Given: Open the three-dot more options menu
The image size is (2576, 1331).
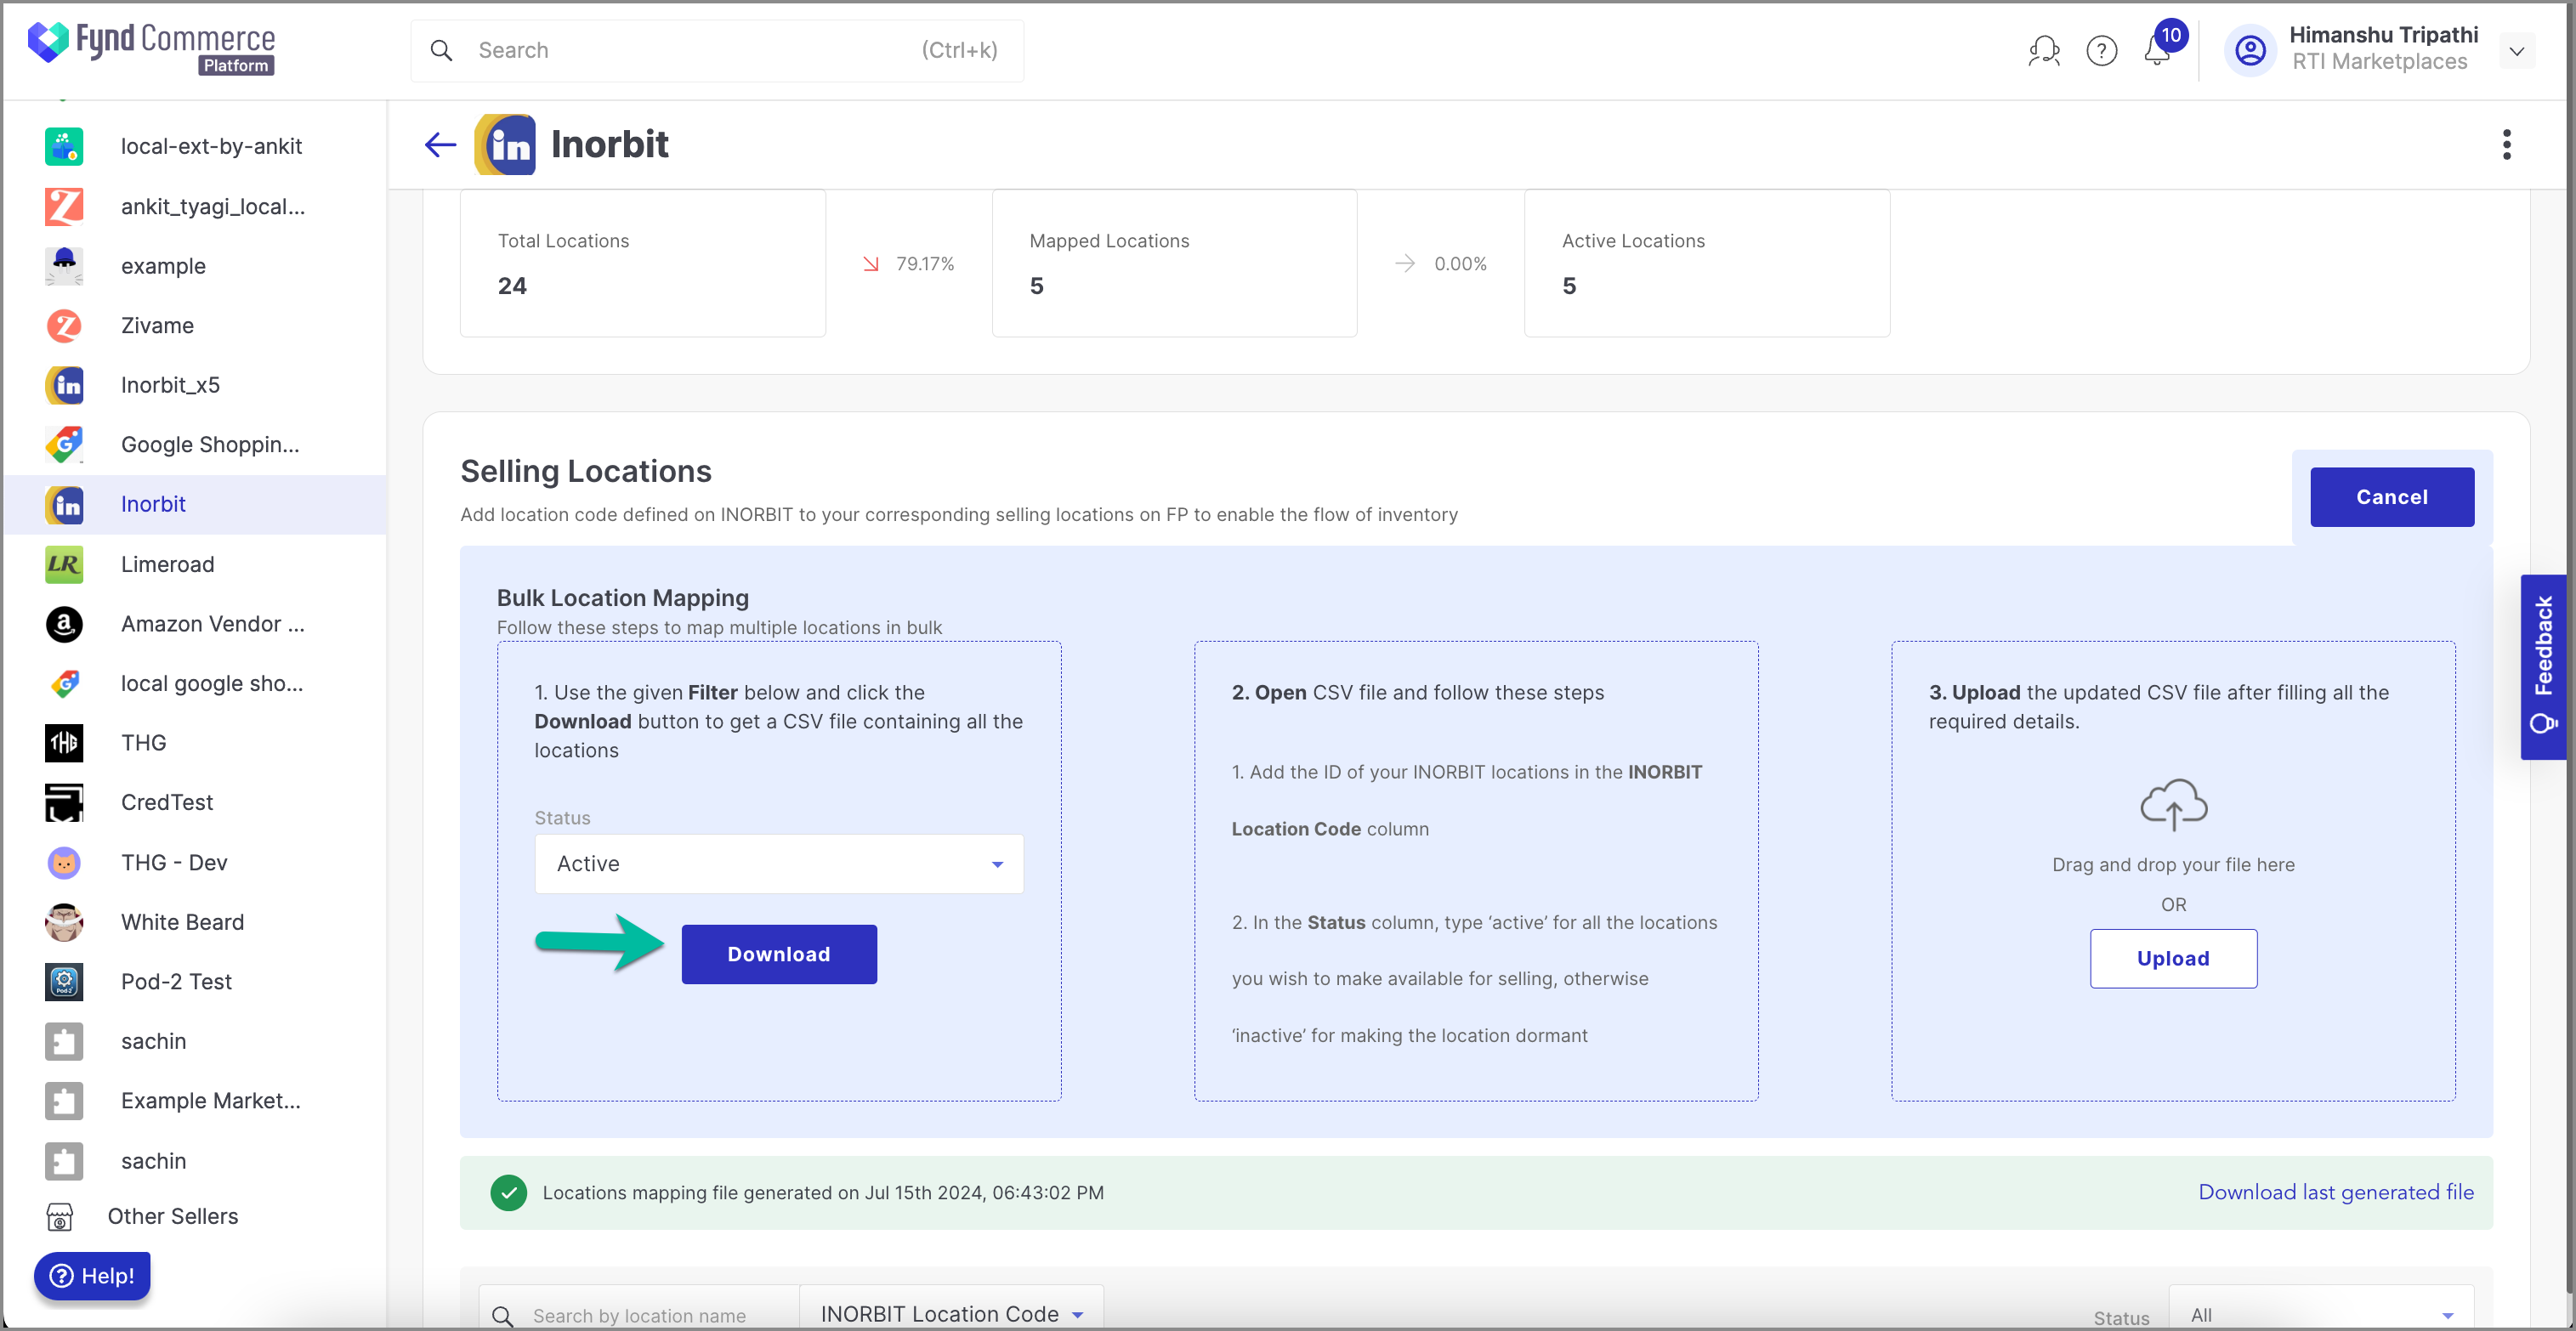Looking at the screenshot, I should [2506, 145].
